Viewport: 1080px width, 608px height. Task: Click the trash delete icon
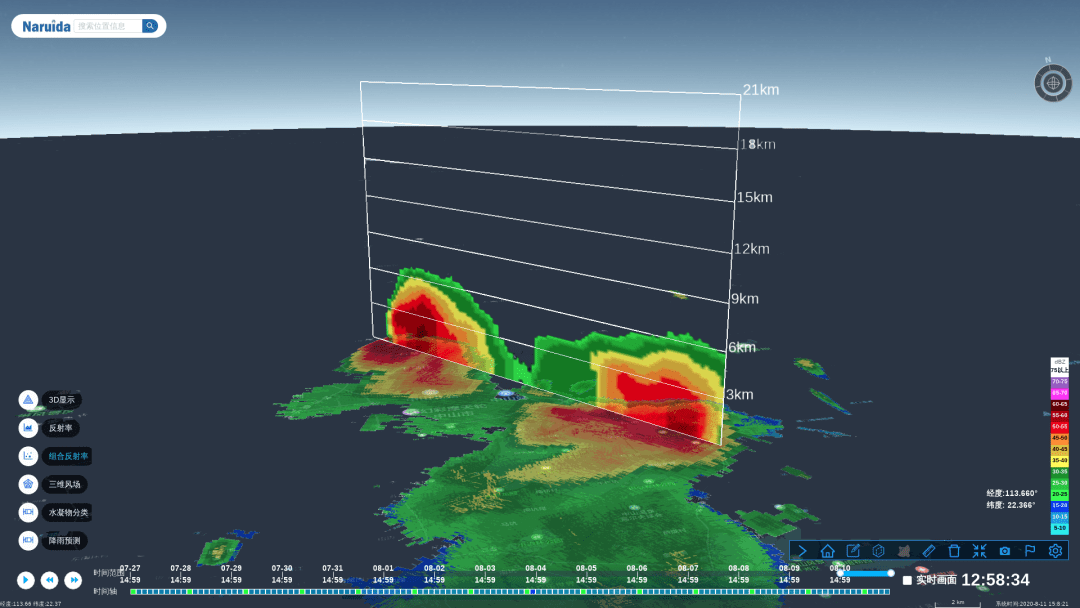click(x=954, y=550)
